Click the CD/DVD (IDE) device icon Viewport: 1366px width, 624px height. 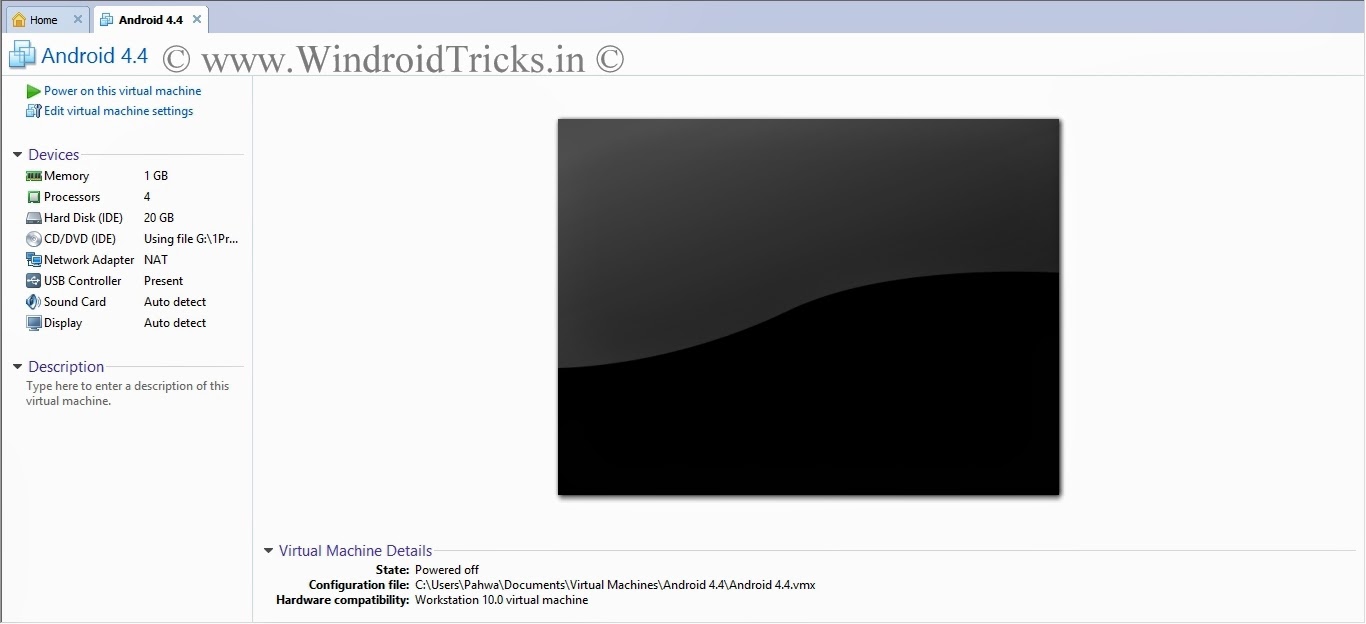31,238
